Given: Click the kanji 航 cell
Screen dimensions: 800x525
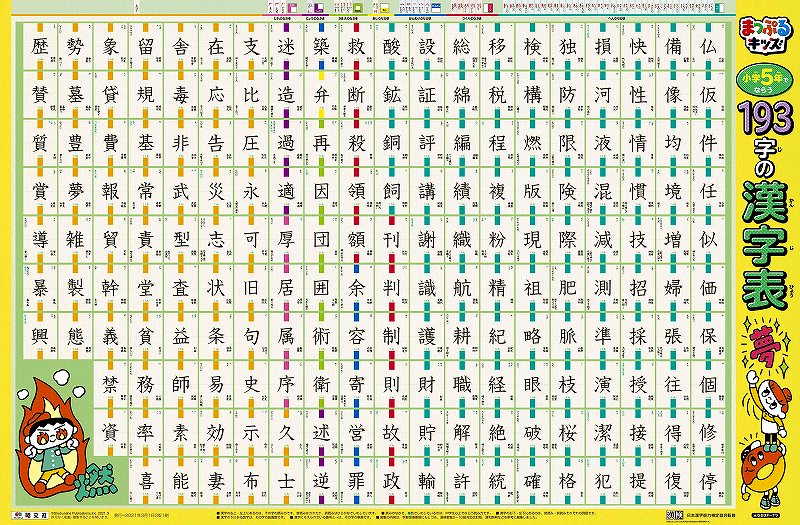Looking at the screenshot, I should tap(462, 288).
